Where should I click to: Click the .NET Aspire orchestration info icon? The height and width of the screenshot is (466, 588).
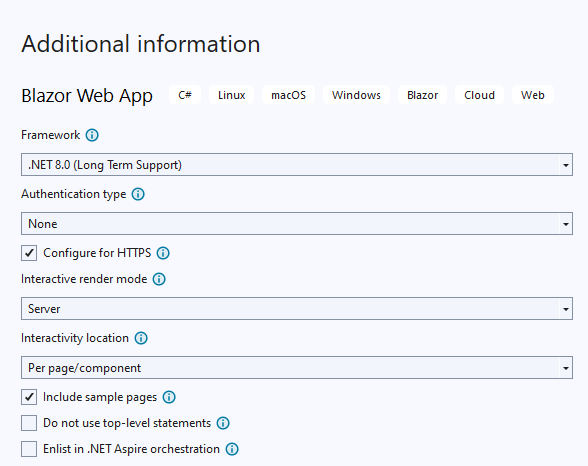(x=232, y=449)
